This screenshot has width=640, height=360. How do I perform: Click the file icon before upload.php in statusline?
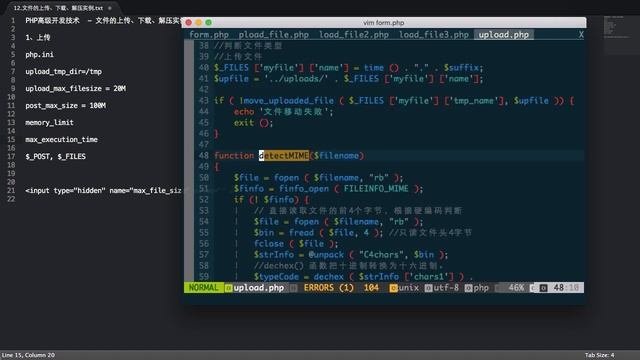click(x=229, y=288)
